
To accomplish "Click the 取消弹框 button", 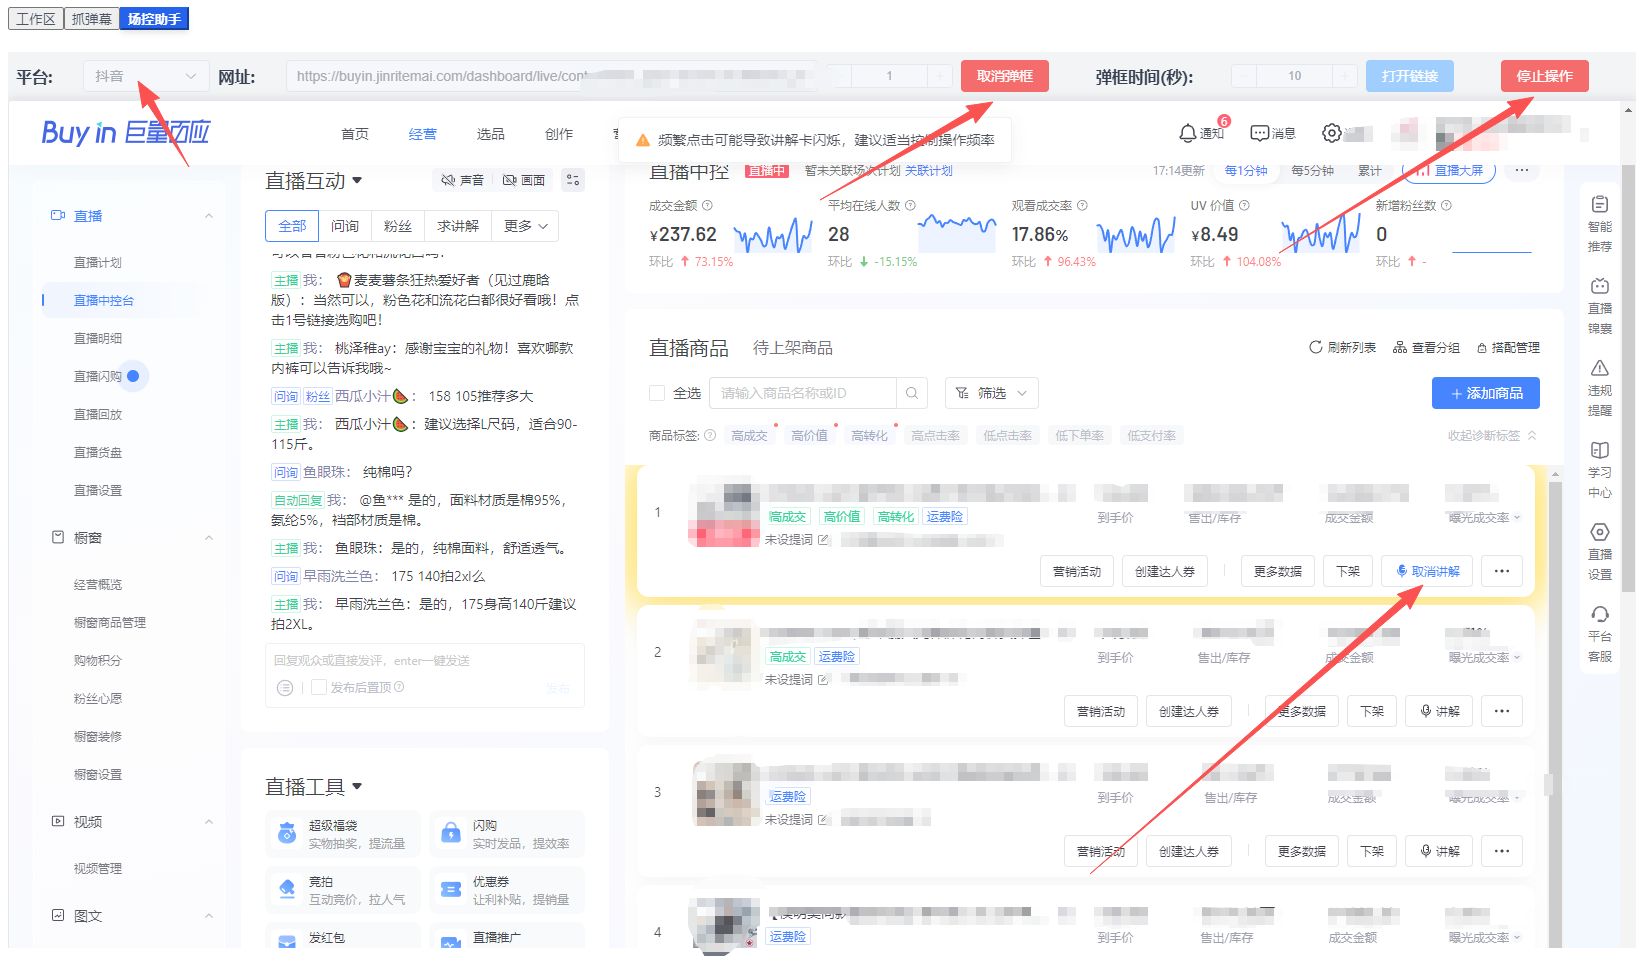I will tap(1004, 75).
